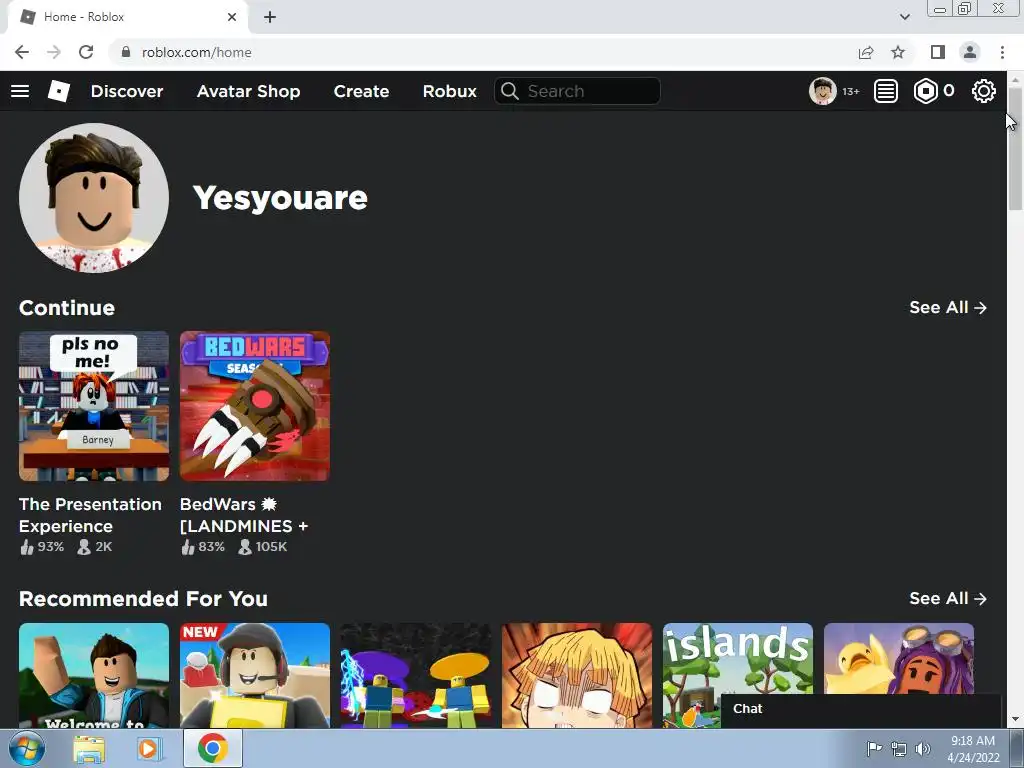Open the anime blond character game thumbnail
This screenshot has width=1024, height=768.
[x=577, y=675]
